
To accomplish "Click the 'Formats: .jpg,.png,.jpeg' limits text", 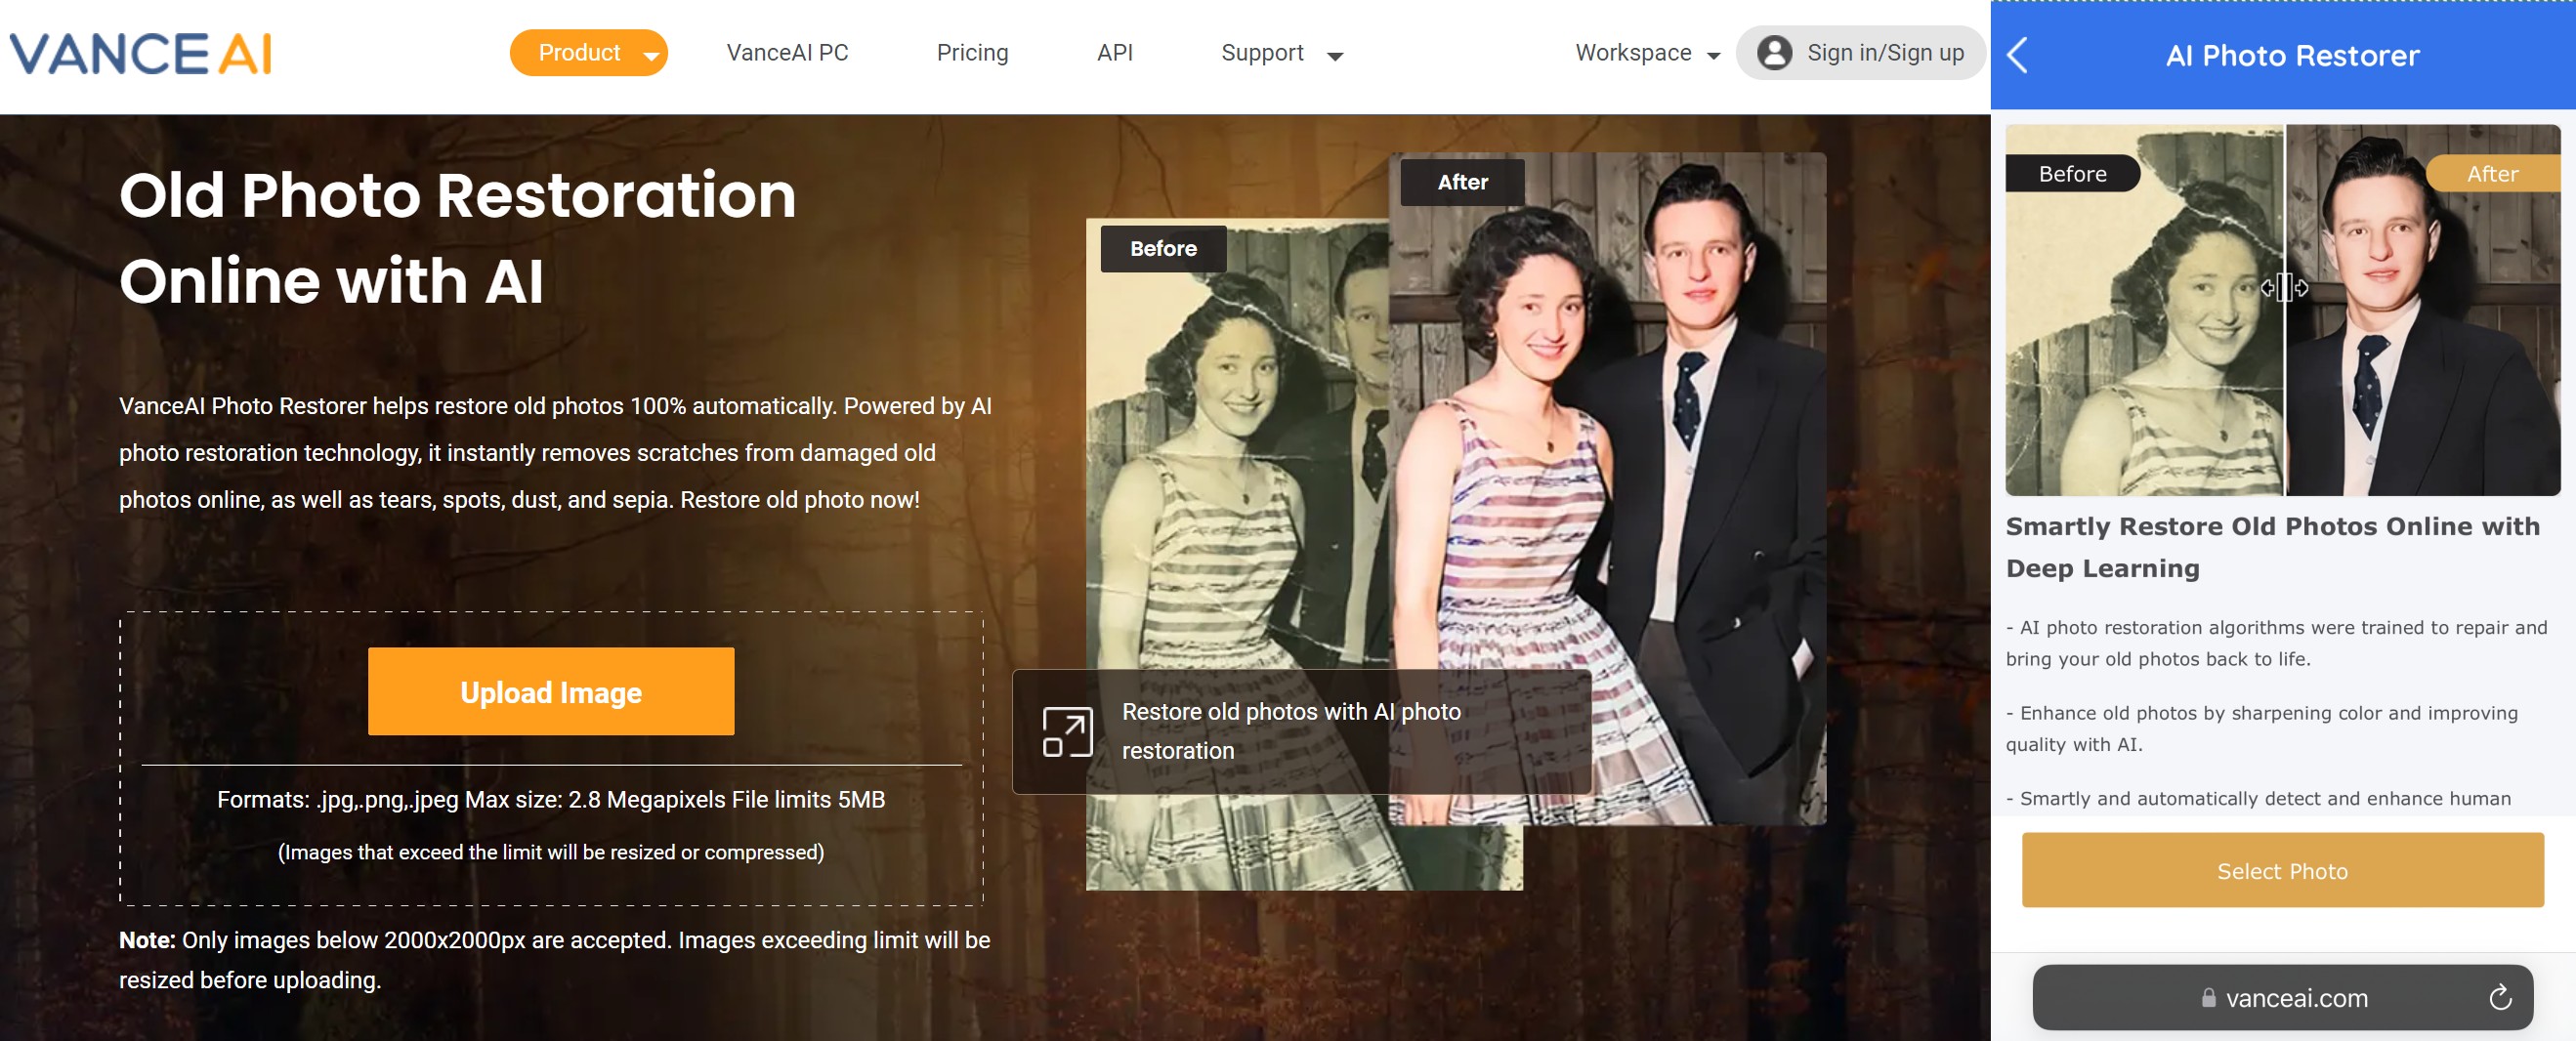I will pos(551,800).
